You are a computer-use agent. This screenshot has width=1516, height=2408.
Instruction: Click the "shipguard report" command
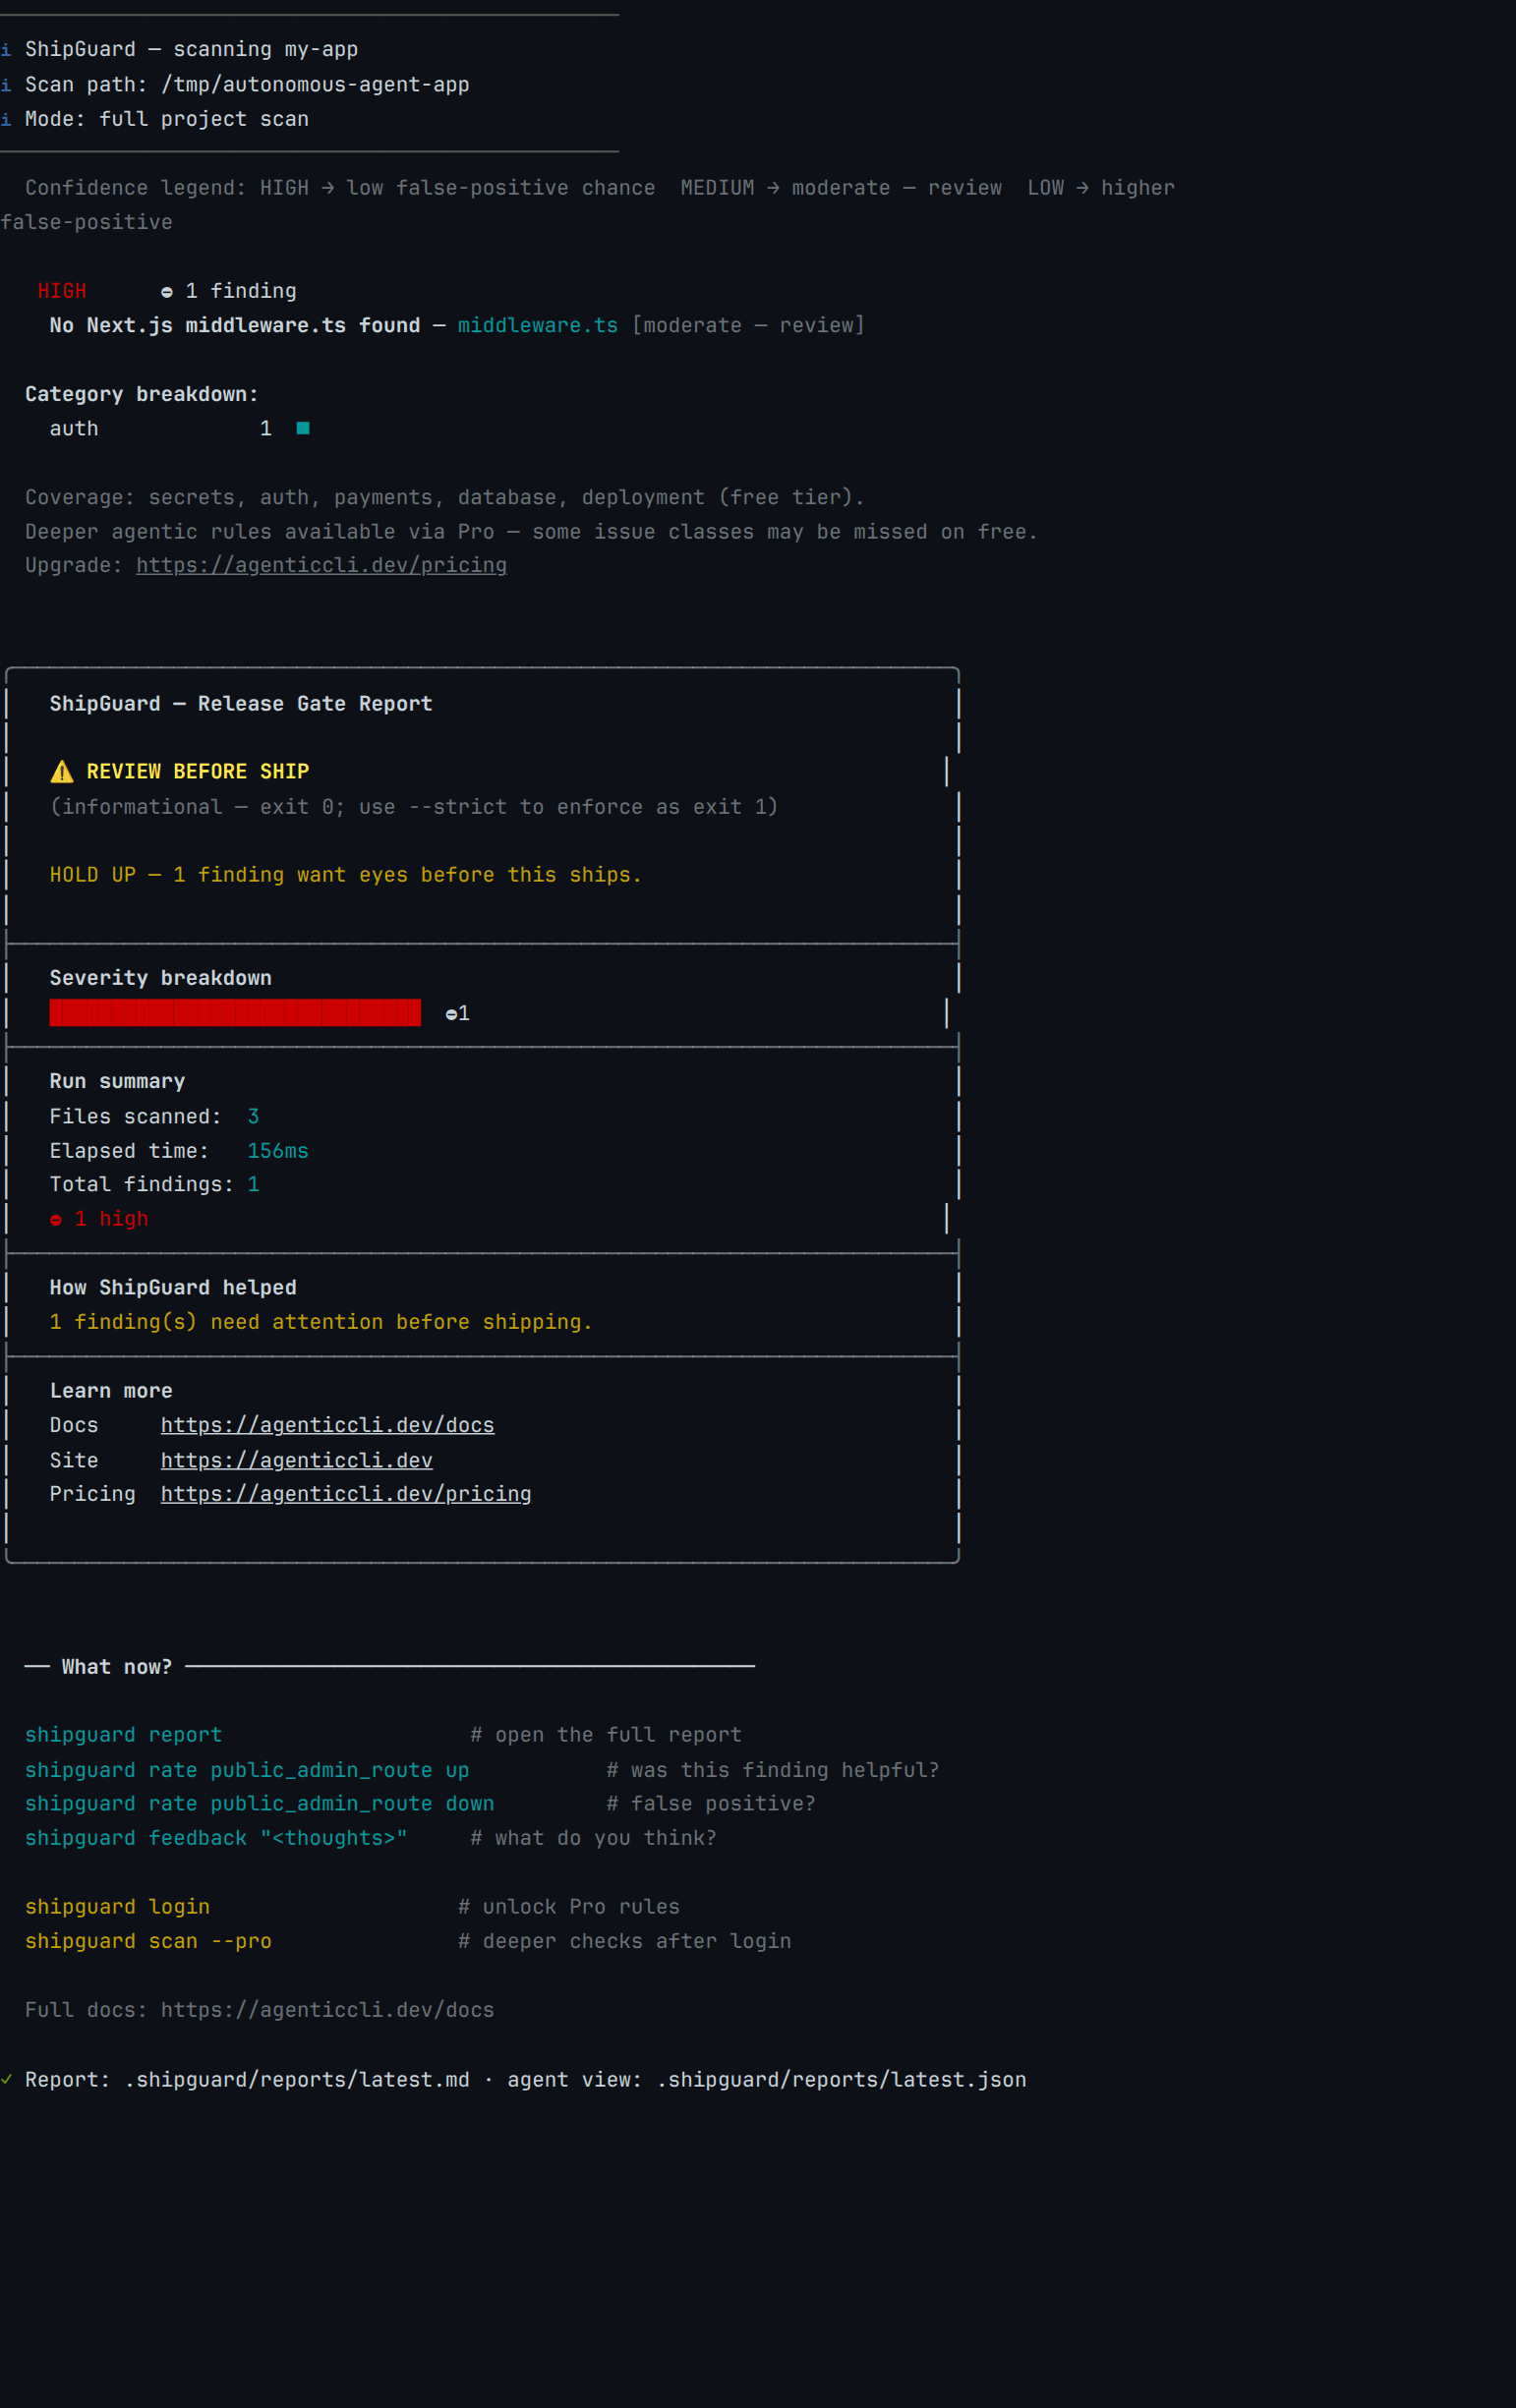pyautogui.click(x=124, y=1735)
